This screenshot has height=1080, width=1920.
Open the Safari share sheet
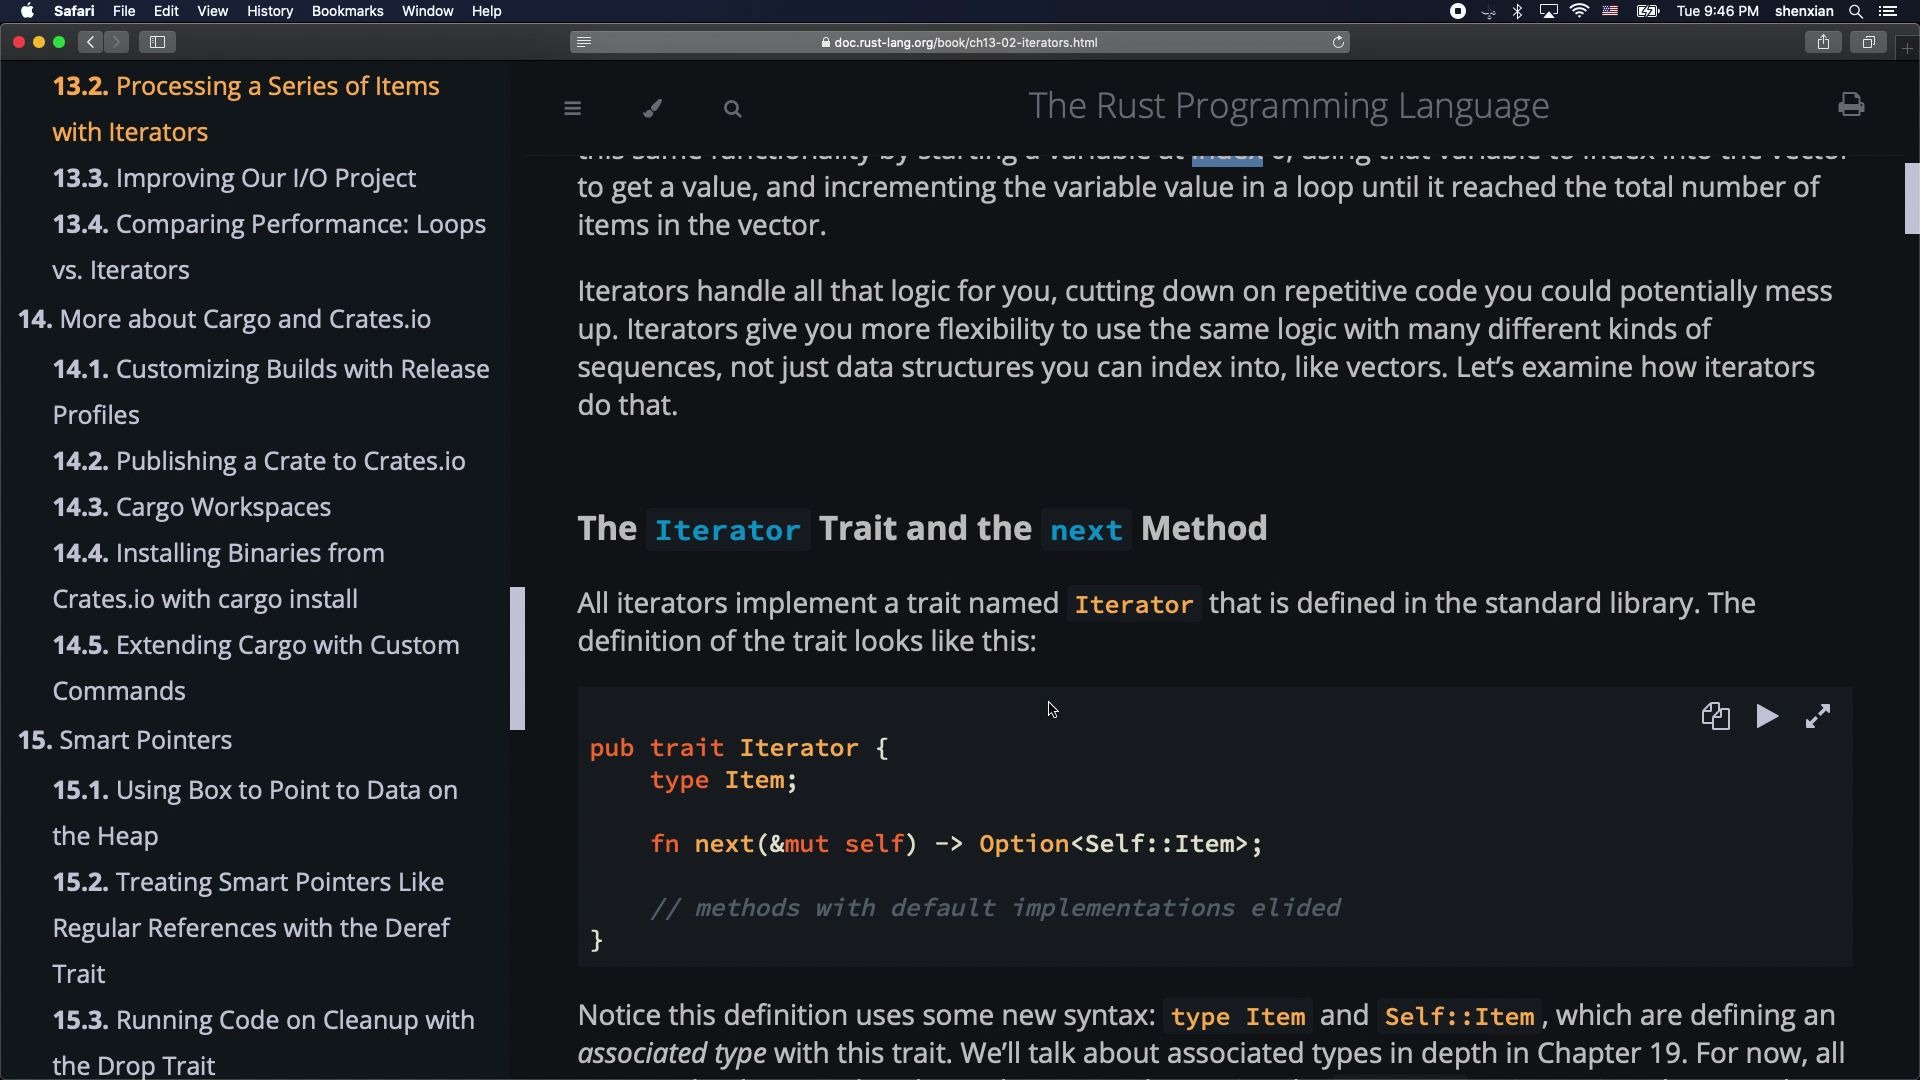click(1823, 42)
